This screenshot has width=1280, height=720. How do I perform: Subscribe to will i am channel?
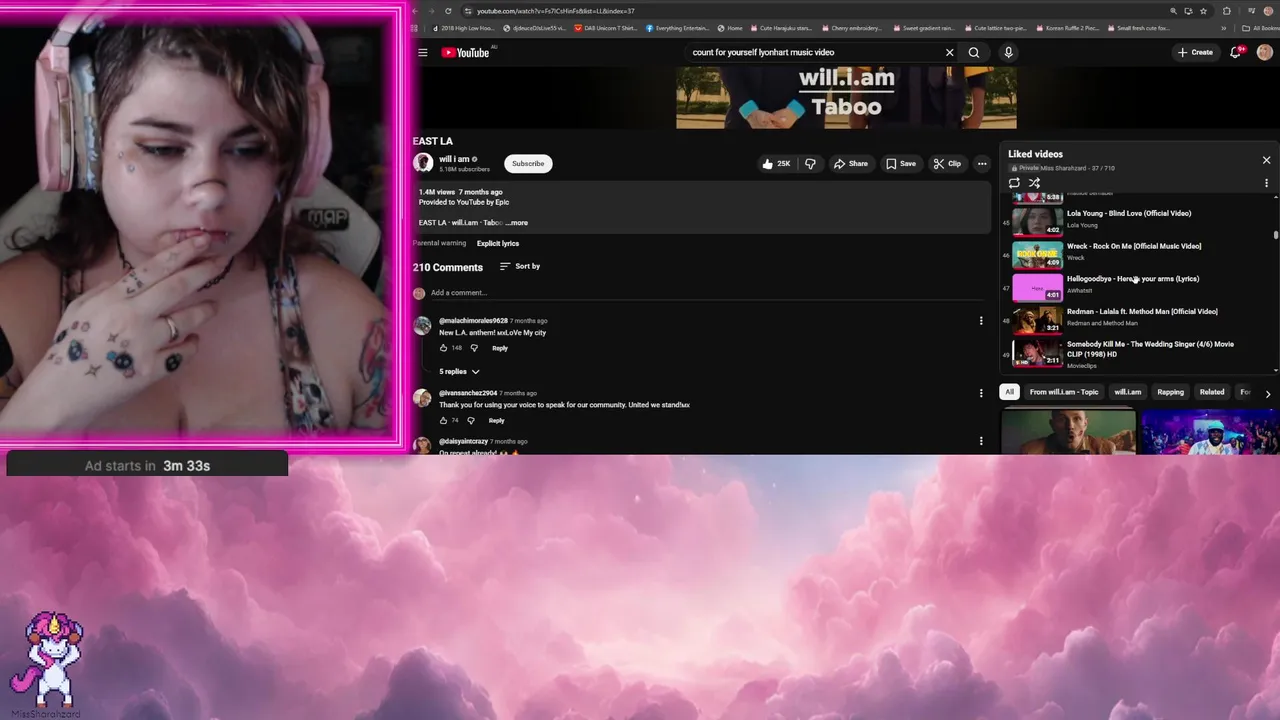[528, 164]
